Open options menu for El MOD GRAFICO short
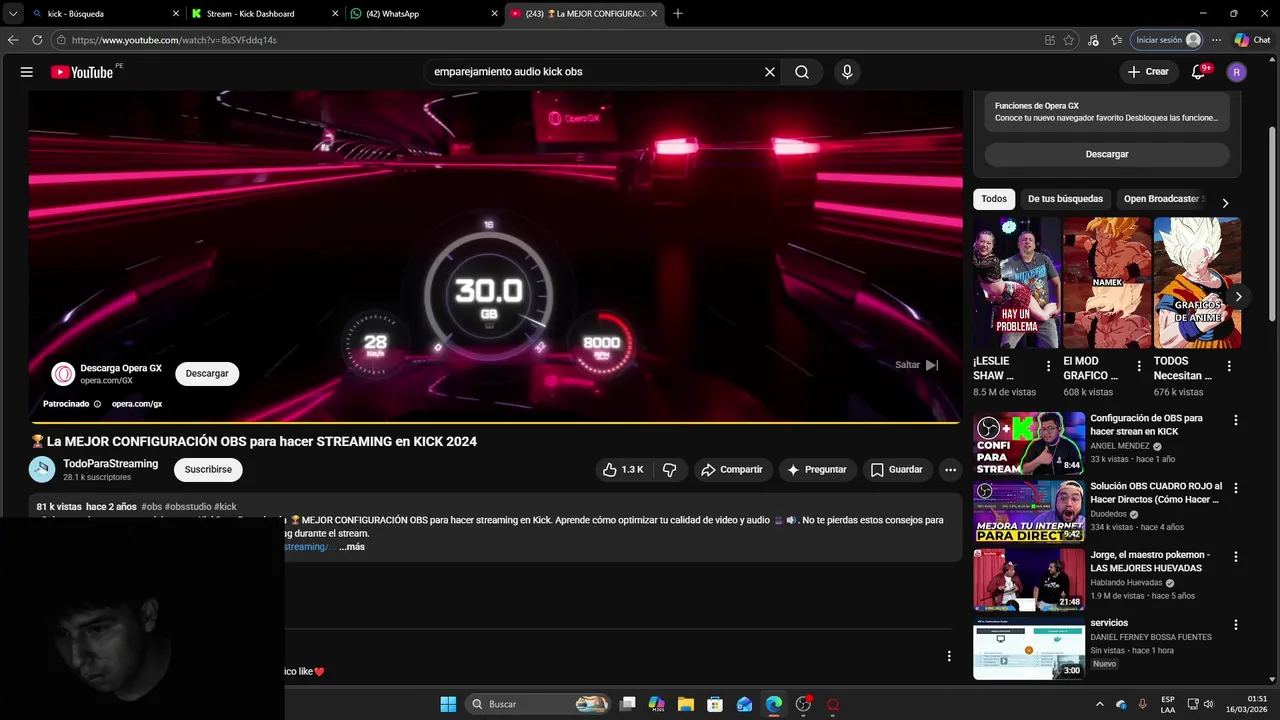The width and height of the screenshot is (1280, 720). coord(1138,367)
